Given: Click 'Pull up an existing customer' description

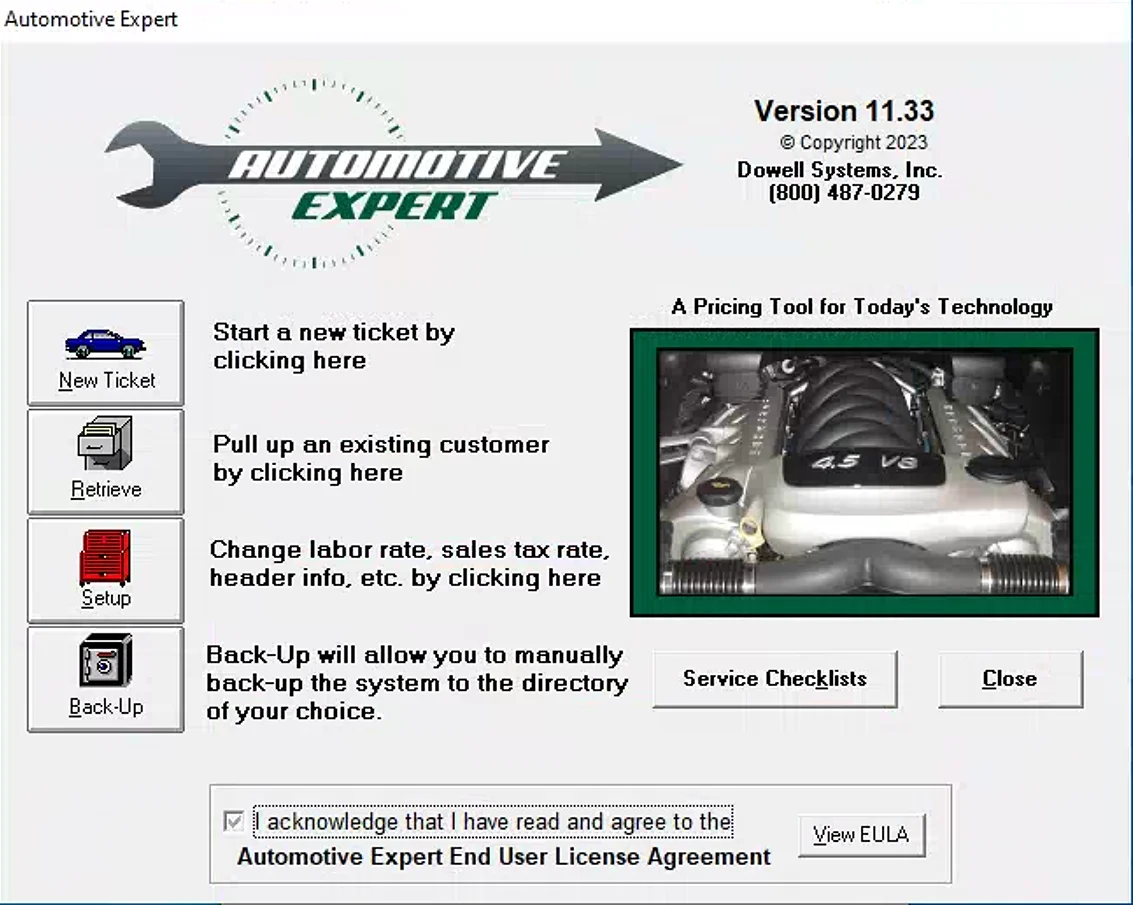Looking at the screenshot, I should pyautogui.click(x=381, y=458).
